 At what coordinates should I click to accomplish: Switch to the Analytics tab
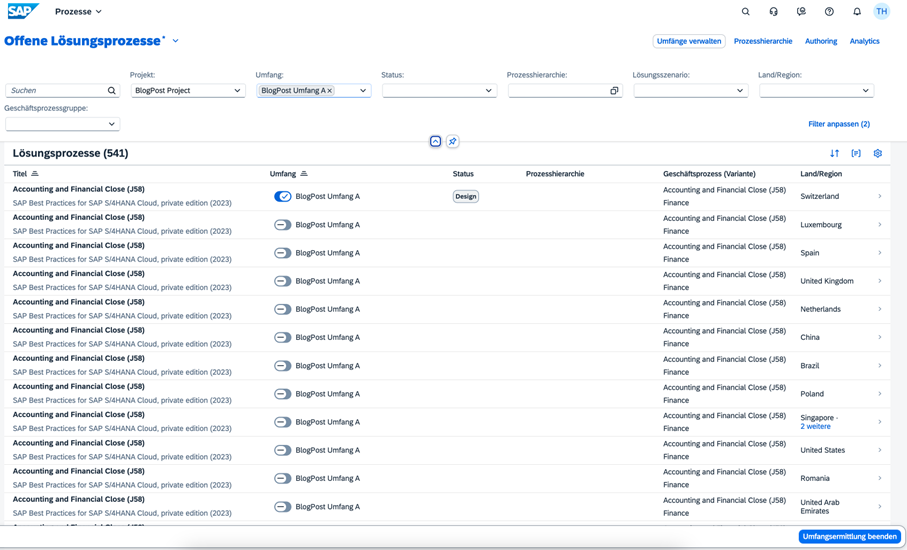pos(864,41)
